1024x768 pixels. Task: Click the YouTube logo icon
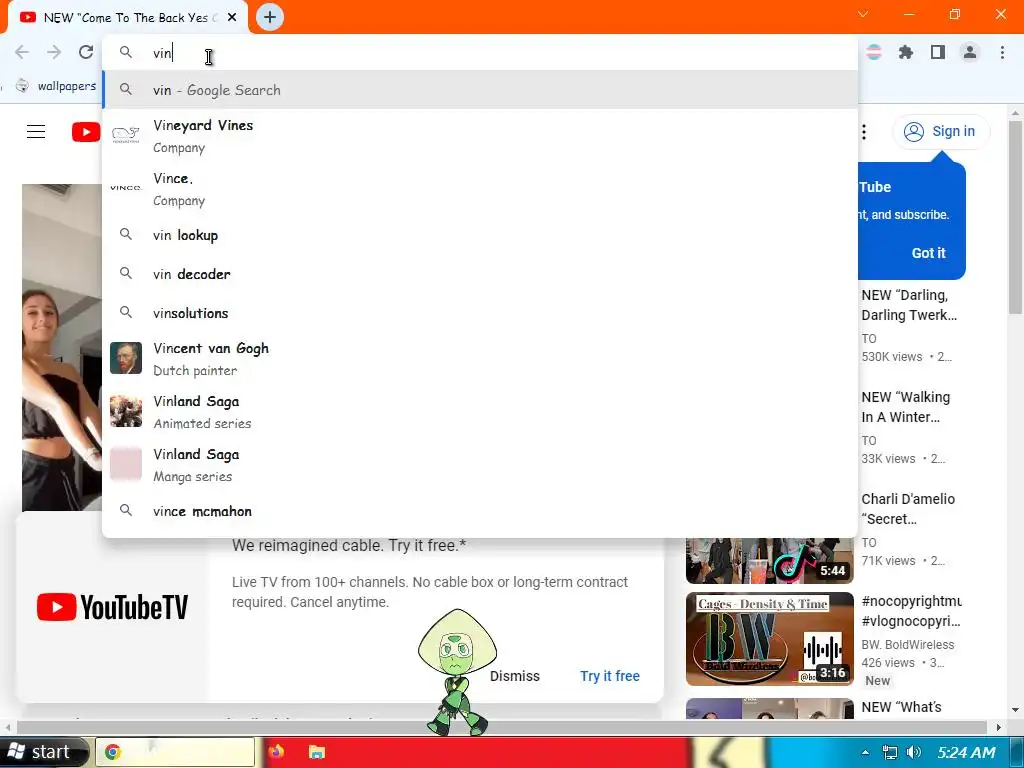click(x=86, y=132)
